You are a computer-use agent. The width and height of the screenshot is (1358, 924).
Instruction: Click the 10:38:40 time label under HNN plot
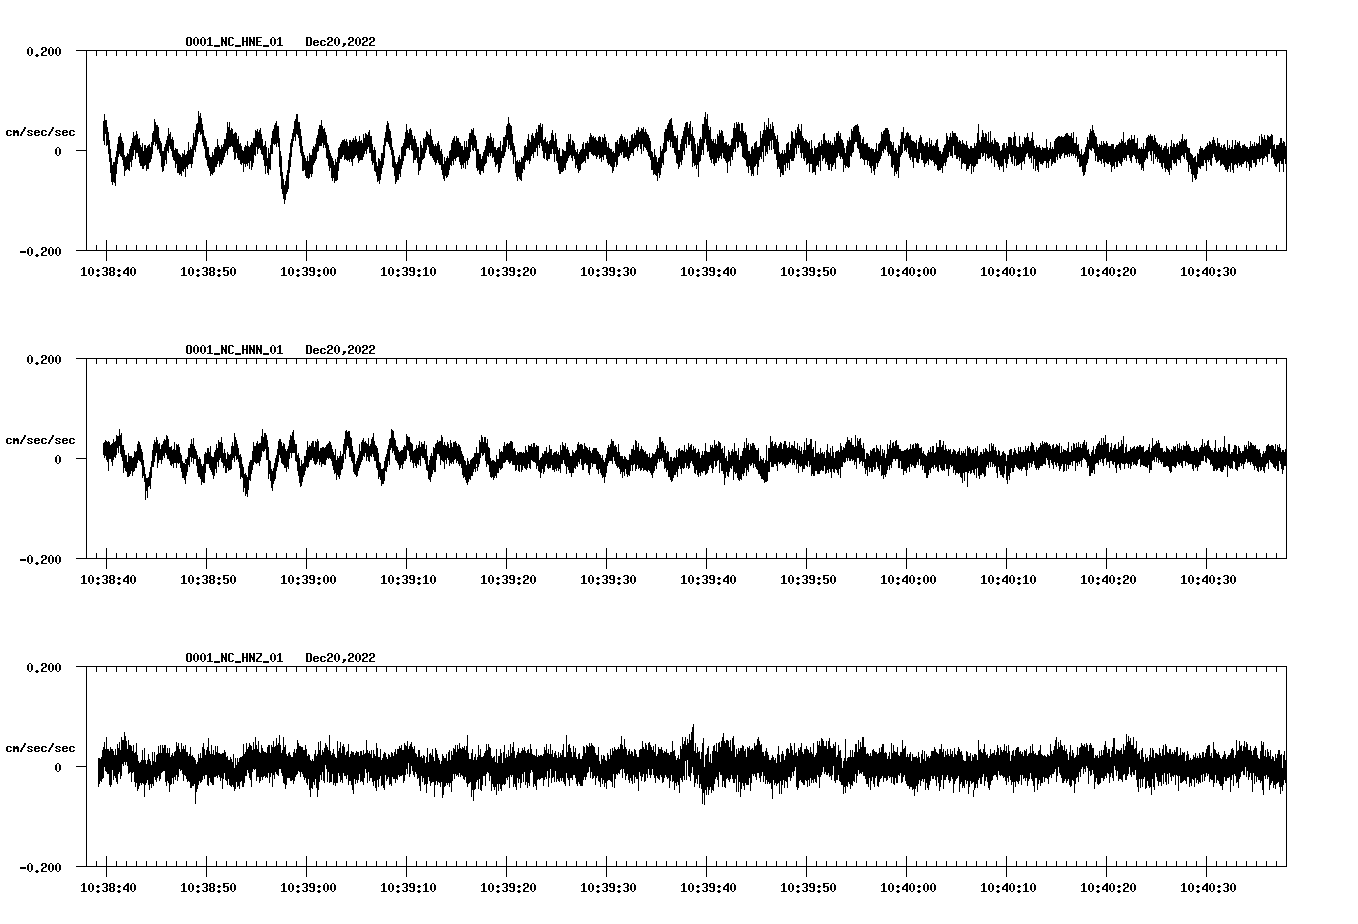[x=107, y=579]
